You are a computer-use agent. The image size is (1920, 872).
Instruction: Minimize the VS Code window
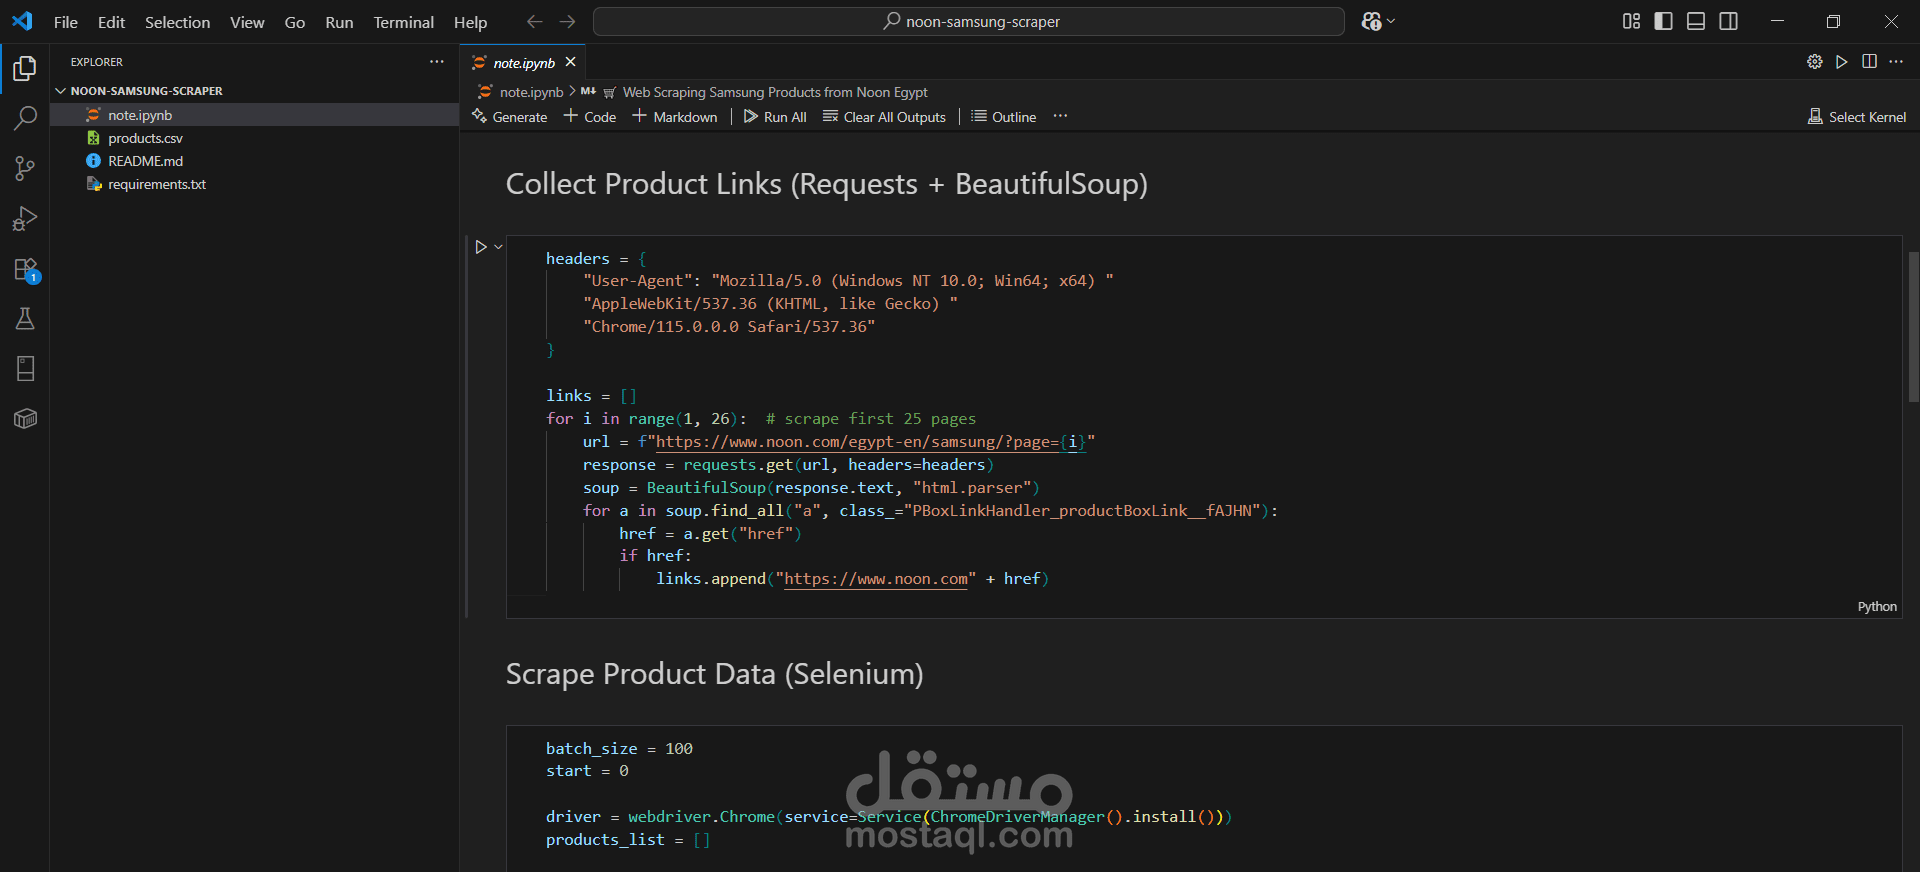tap(1777, 21)
